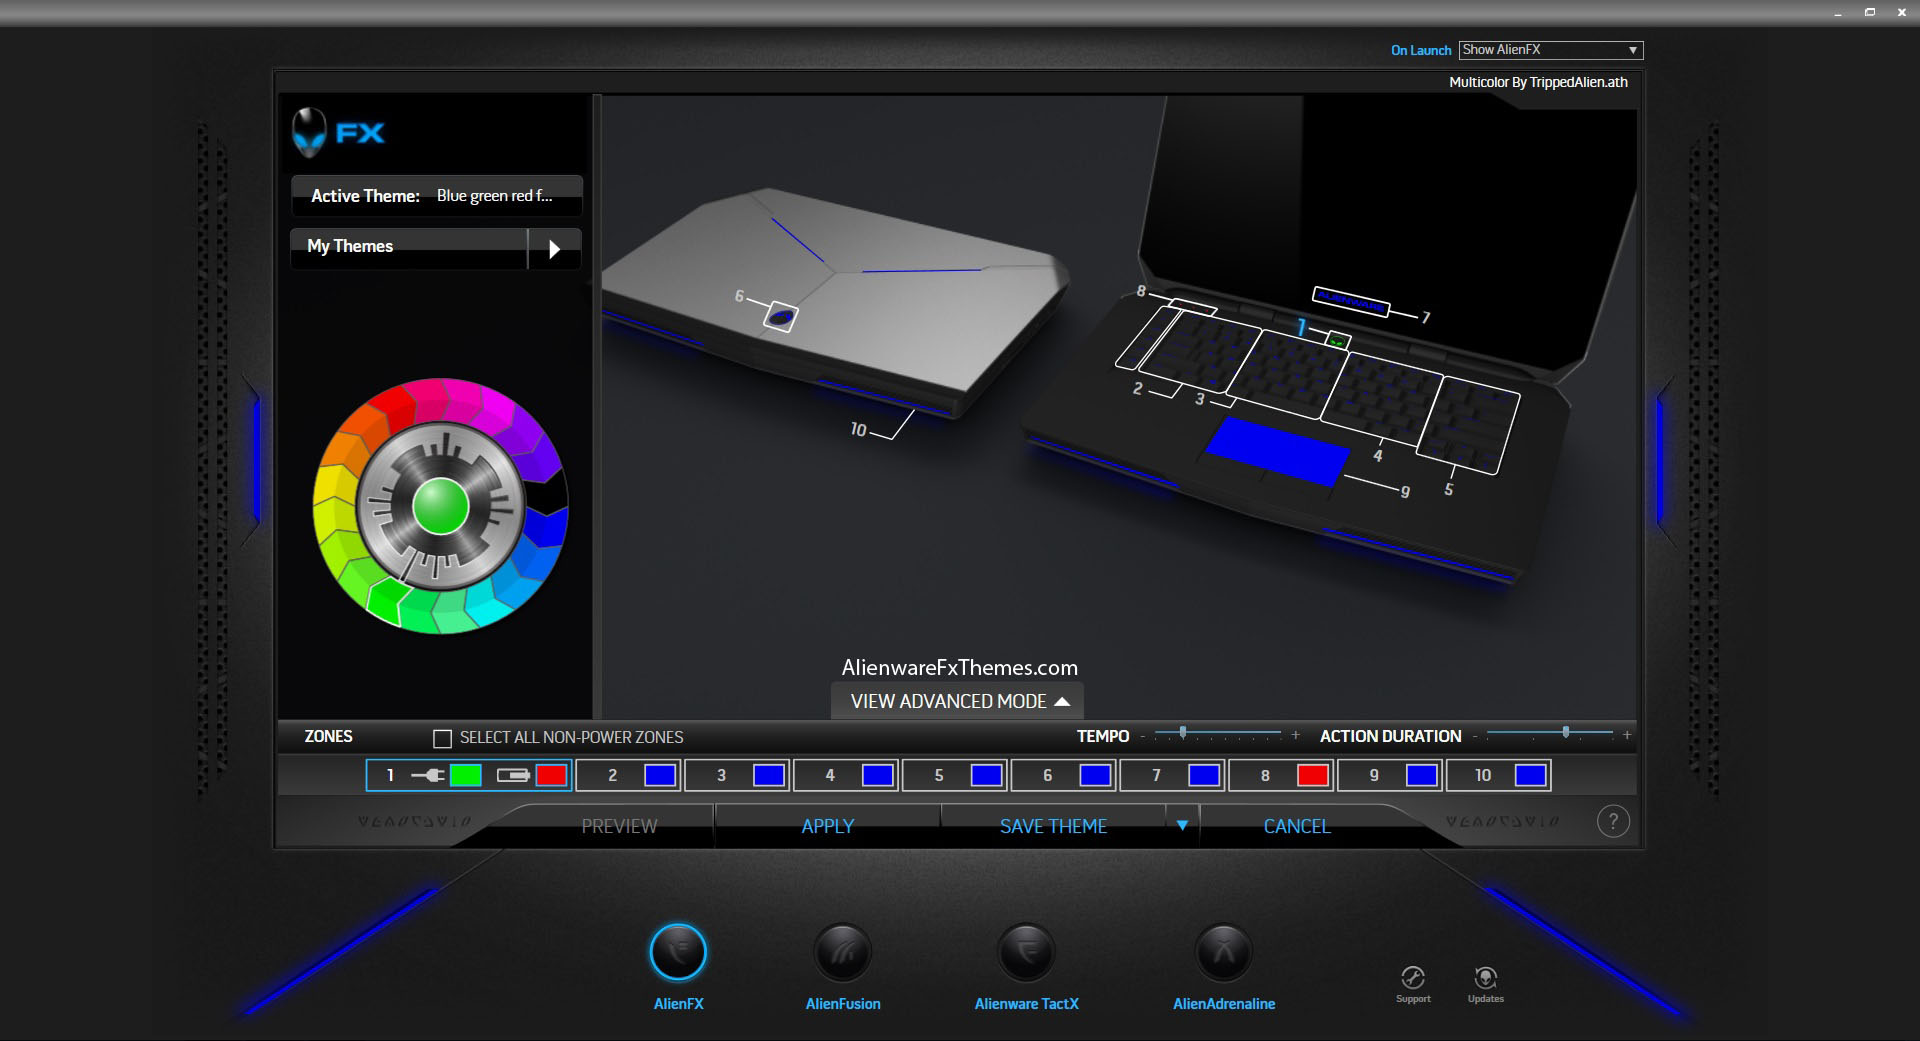
Task: Click the Save Theme button
Action: click(1053, 826)
